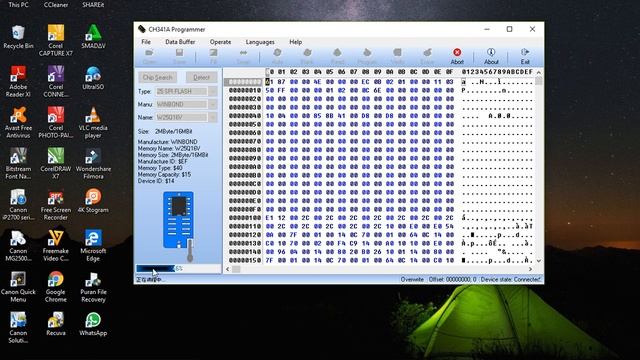Click the Auto toolbar icon
The image size is (640, 360).
tap(277, 56)
